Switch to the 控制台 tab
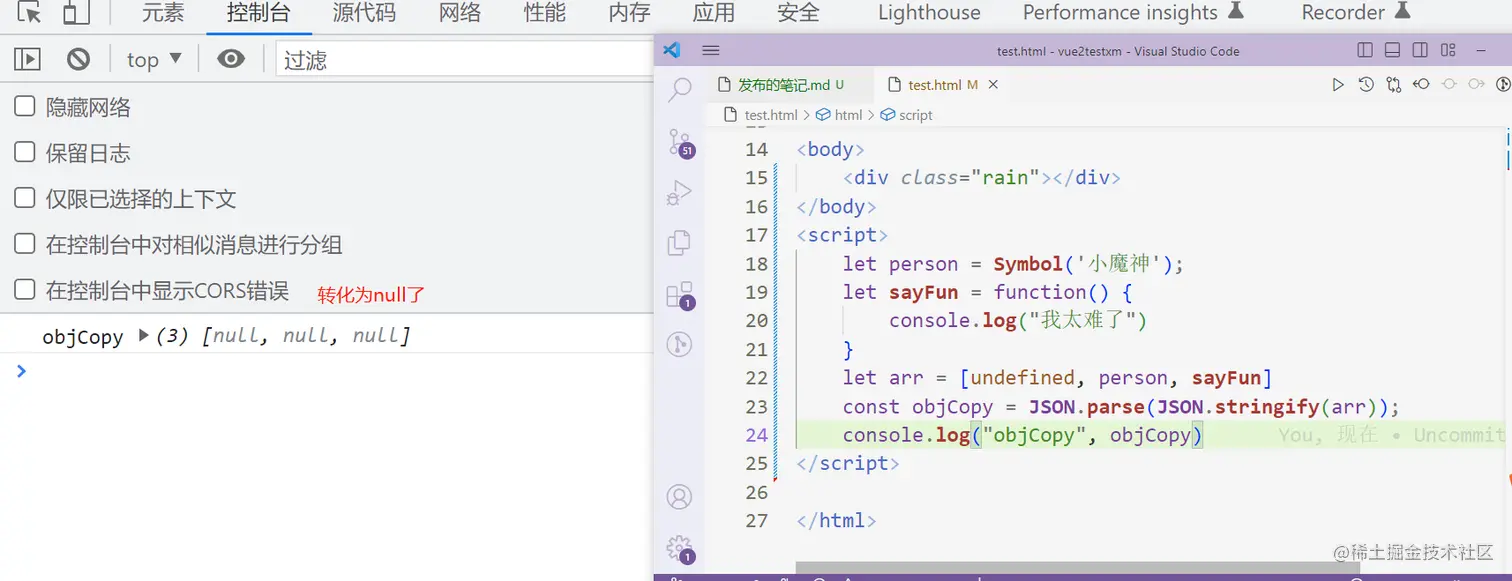This screenshot has height=581, width=1512. pyautogui.click(x=259, y=13)
